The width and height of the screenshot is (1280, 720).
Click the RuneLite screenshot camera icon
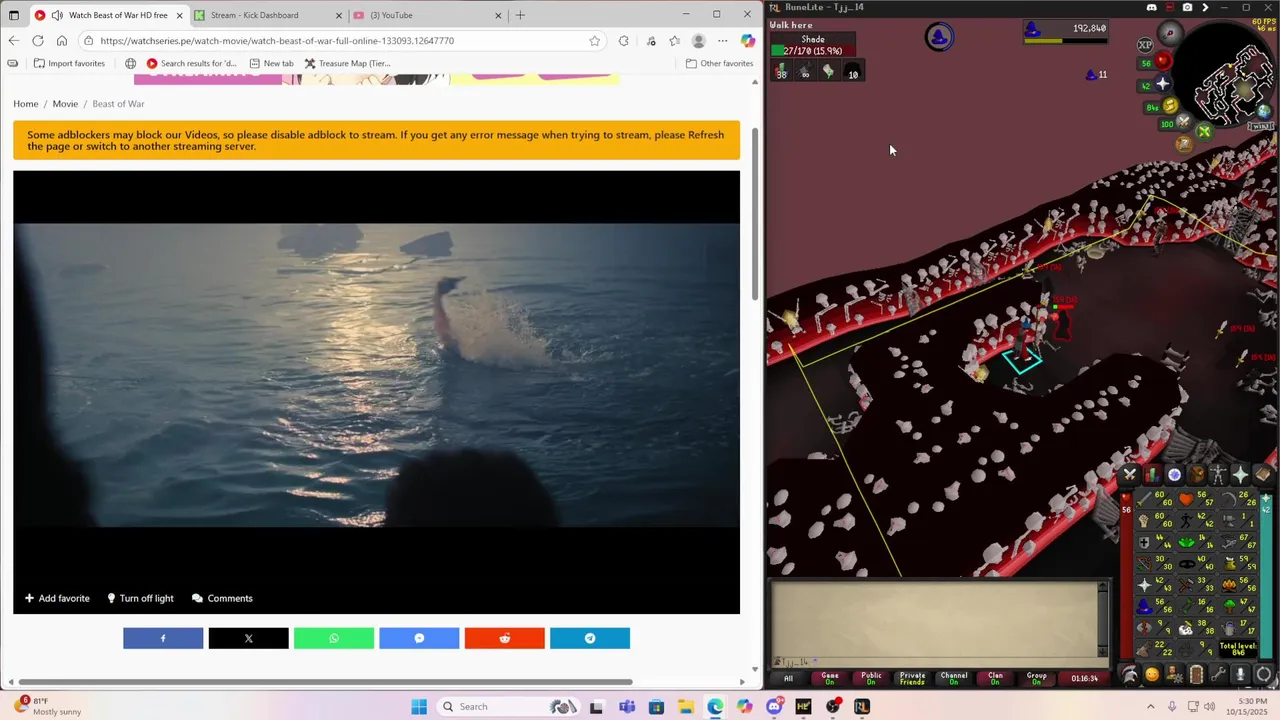[1187, 7]
